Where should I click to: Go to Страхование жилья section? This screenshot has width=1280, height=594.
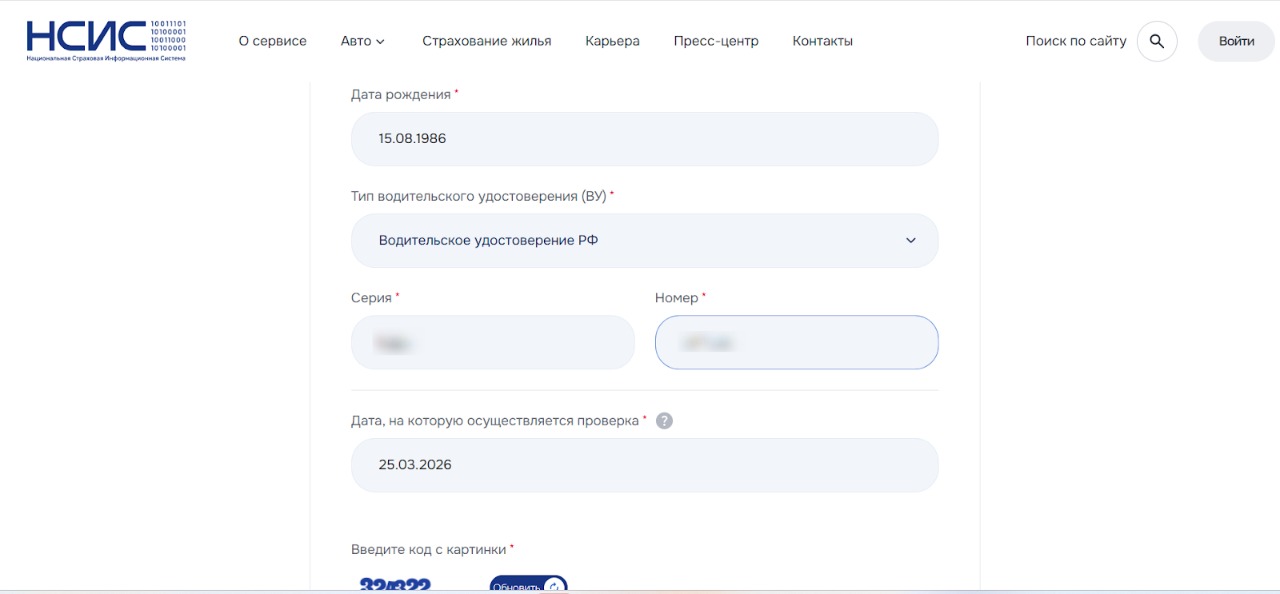click(486, 41)
